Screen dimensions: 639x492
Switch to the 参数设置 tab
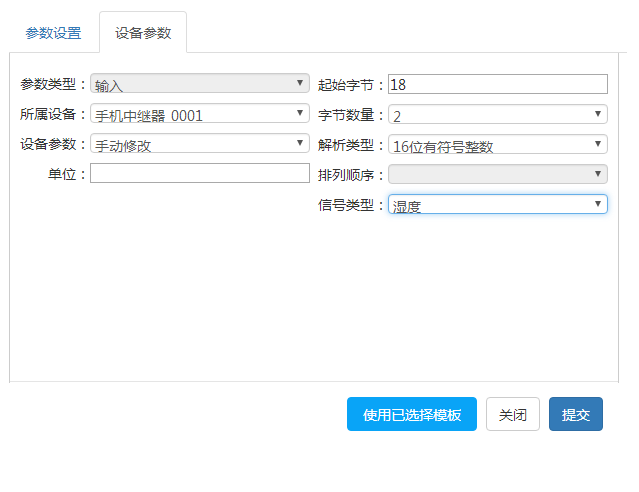[x=53, y=33]
